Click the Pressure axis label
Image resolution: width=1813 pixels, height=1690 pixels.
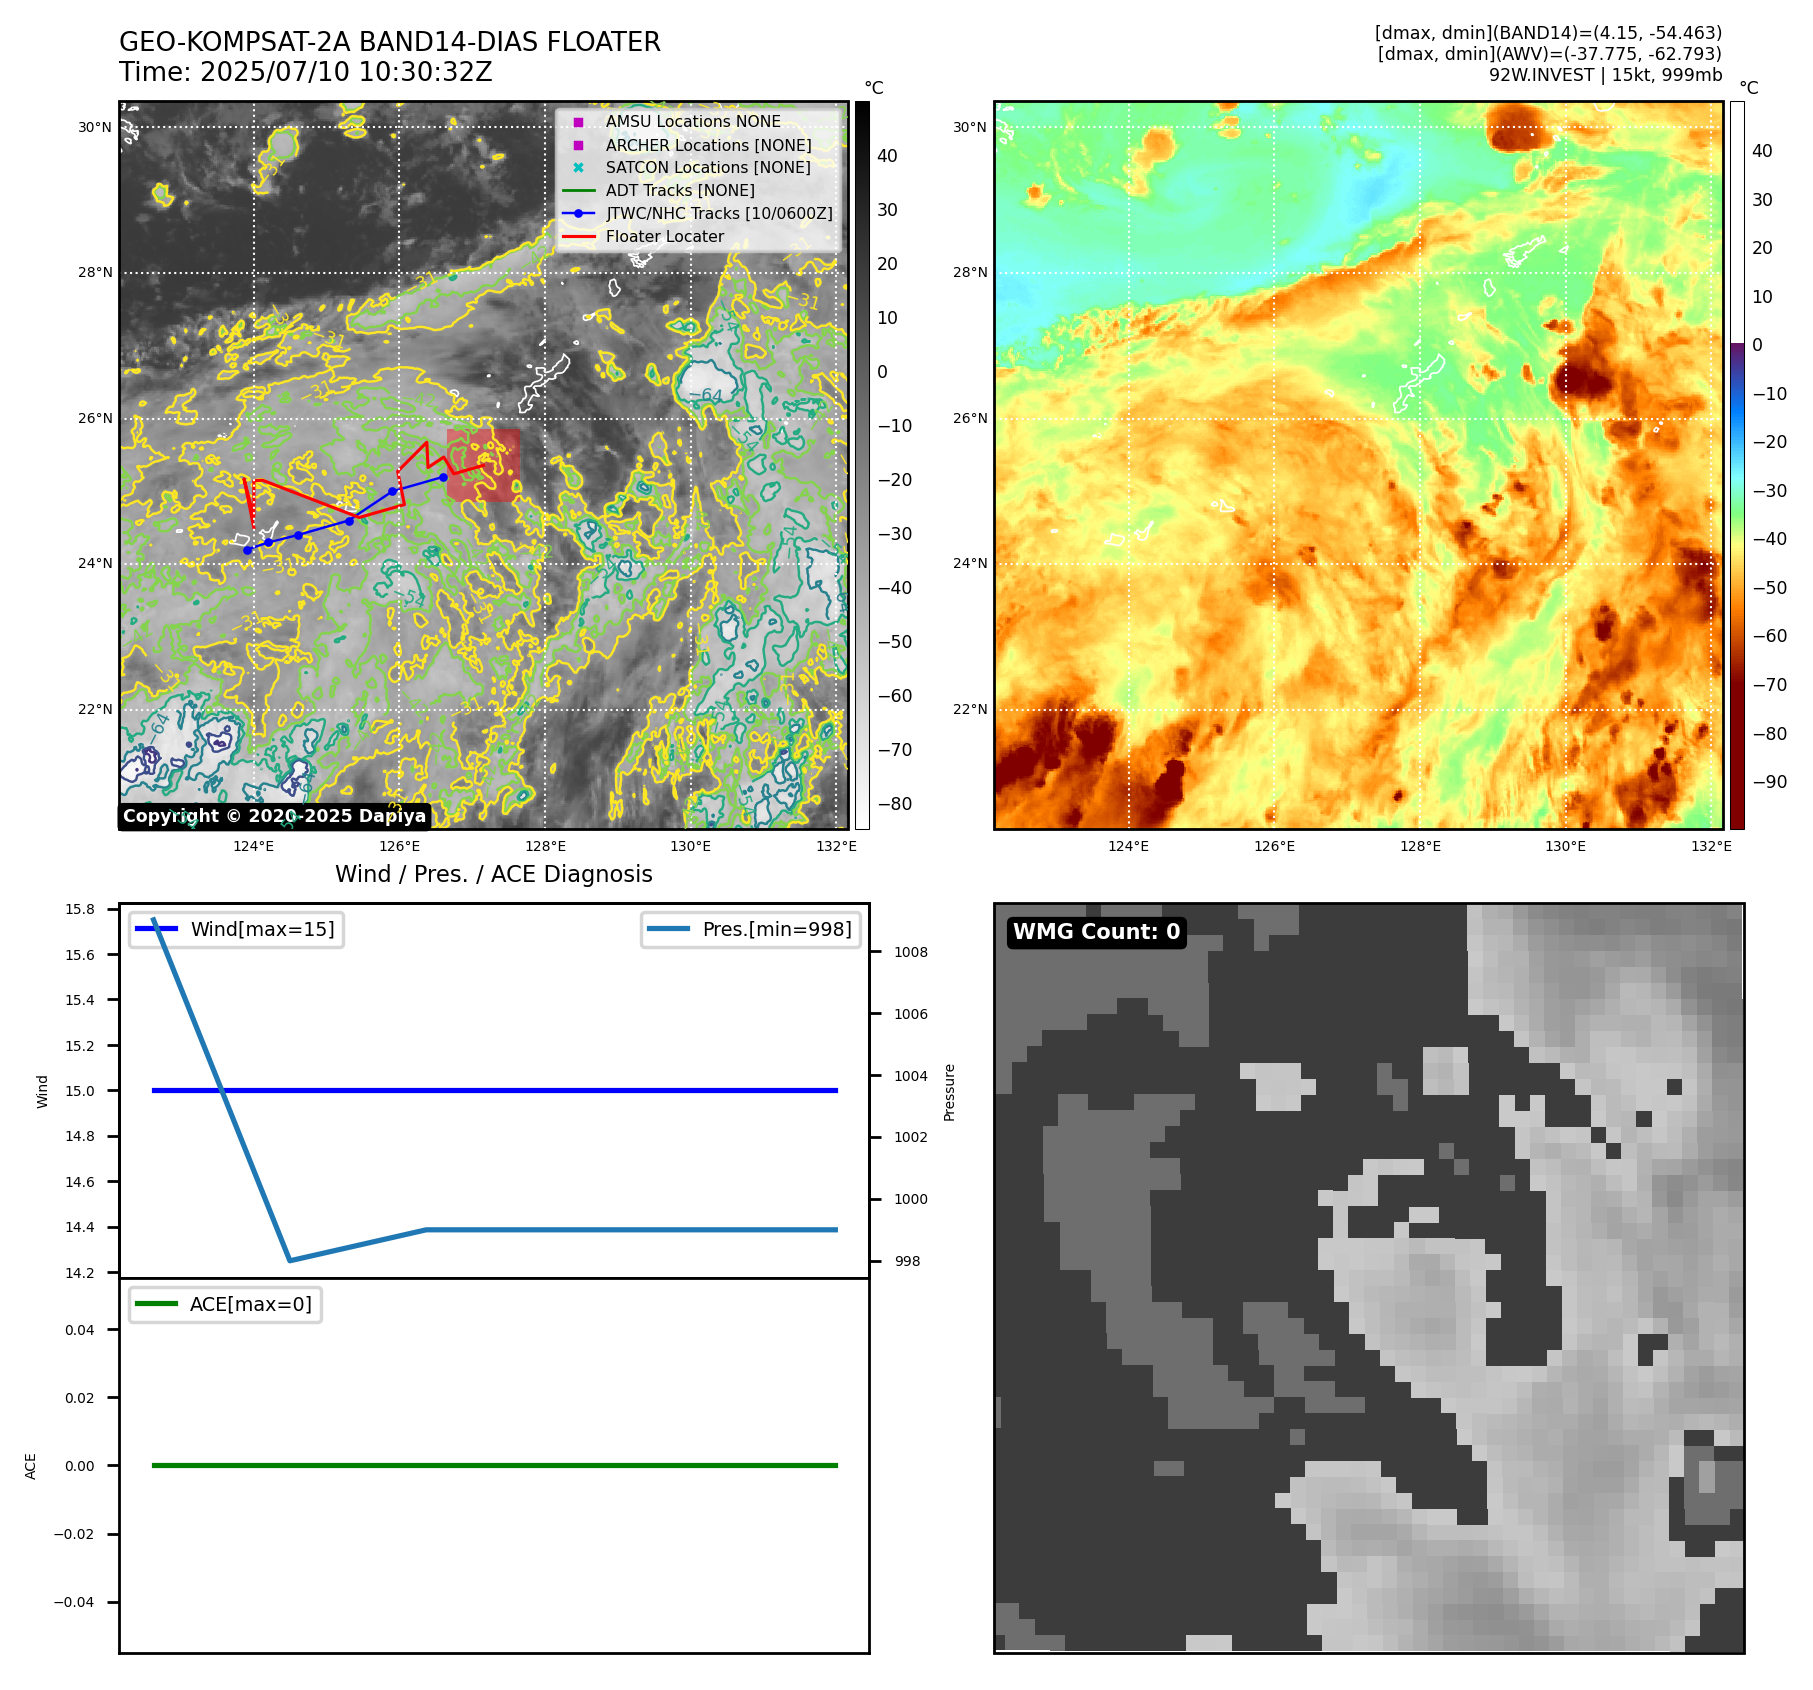[x=950, y=1092]
